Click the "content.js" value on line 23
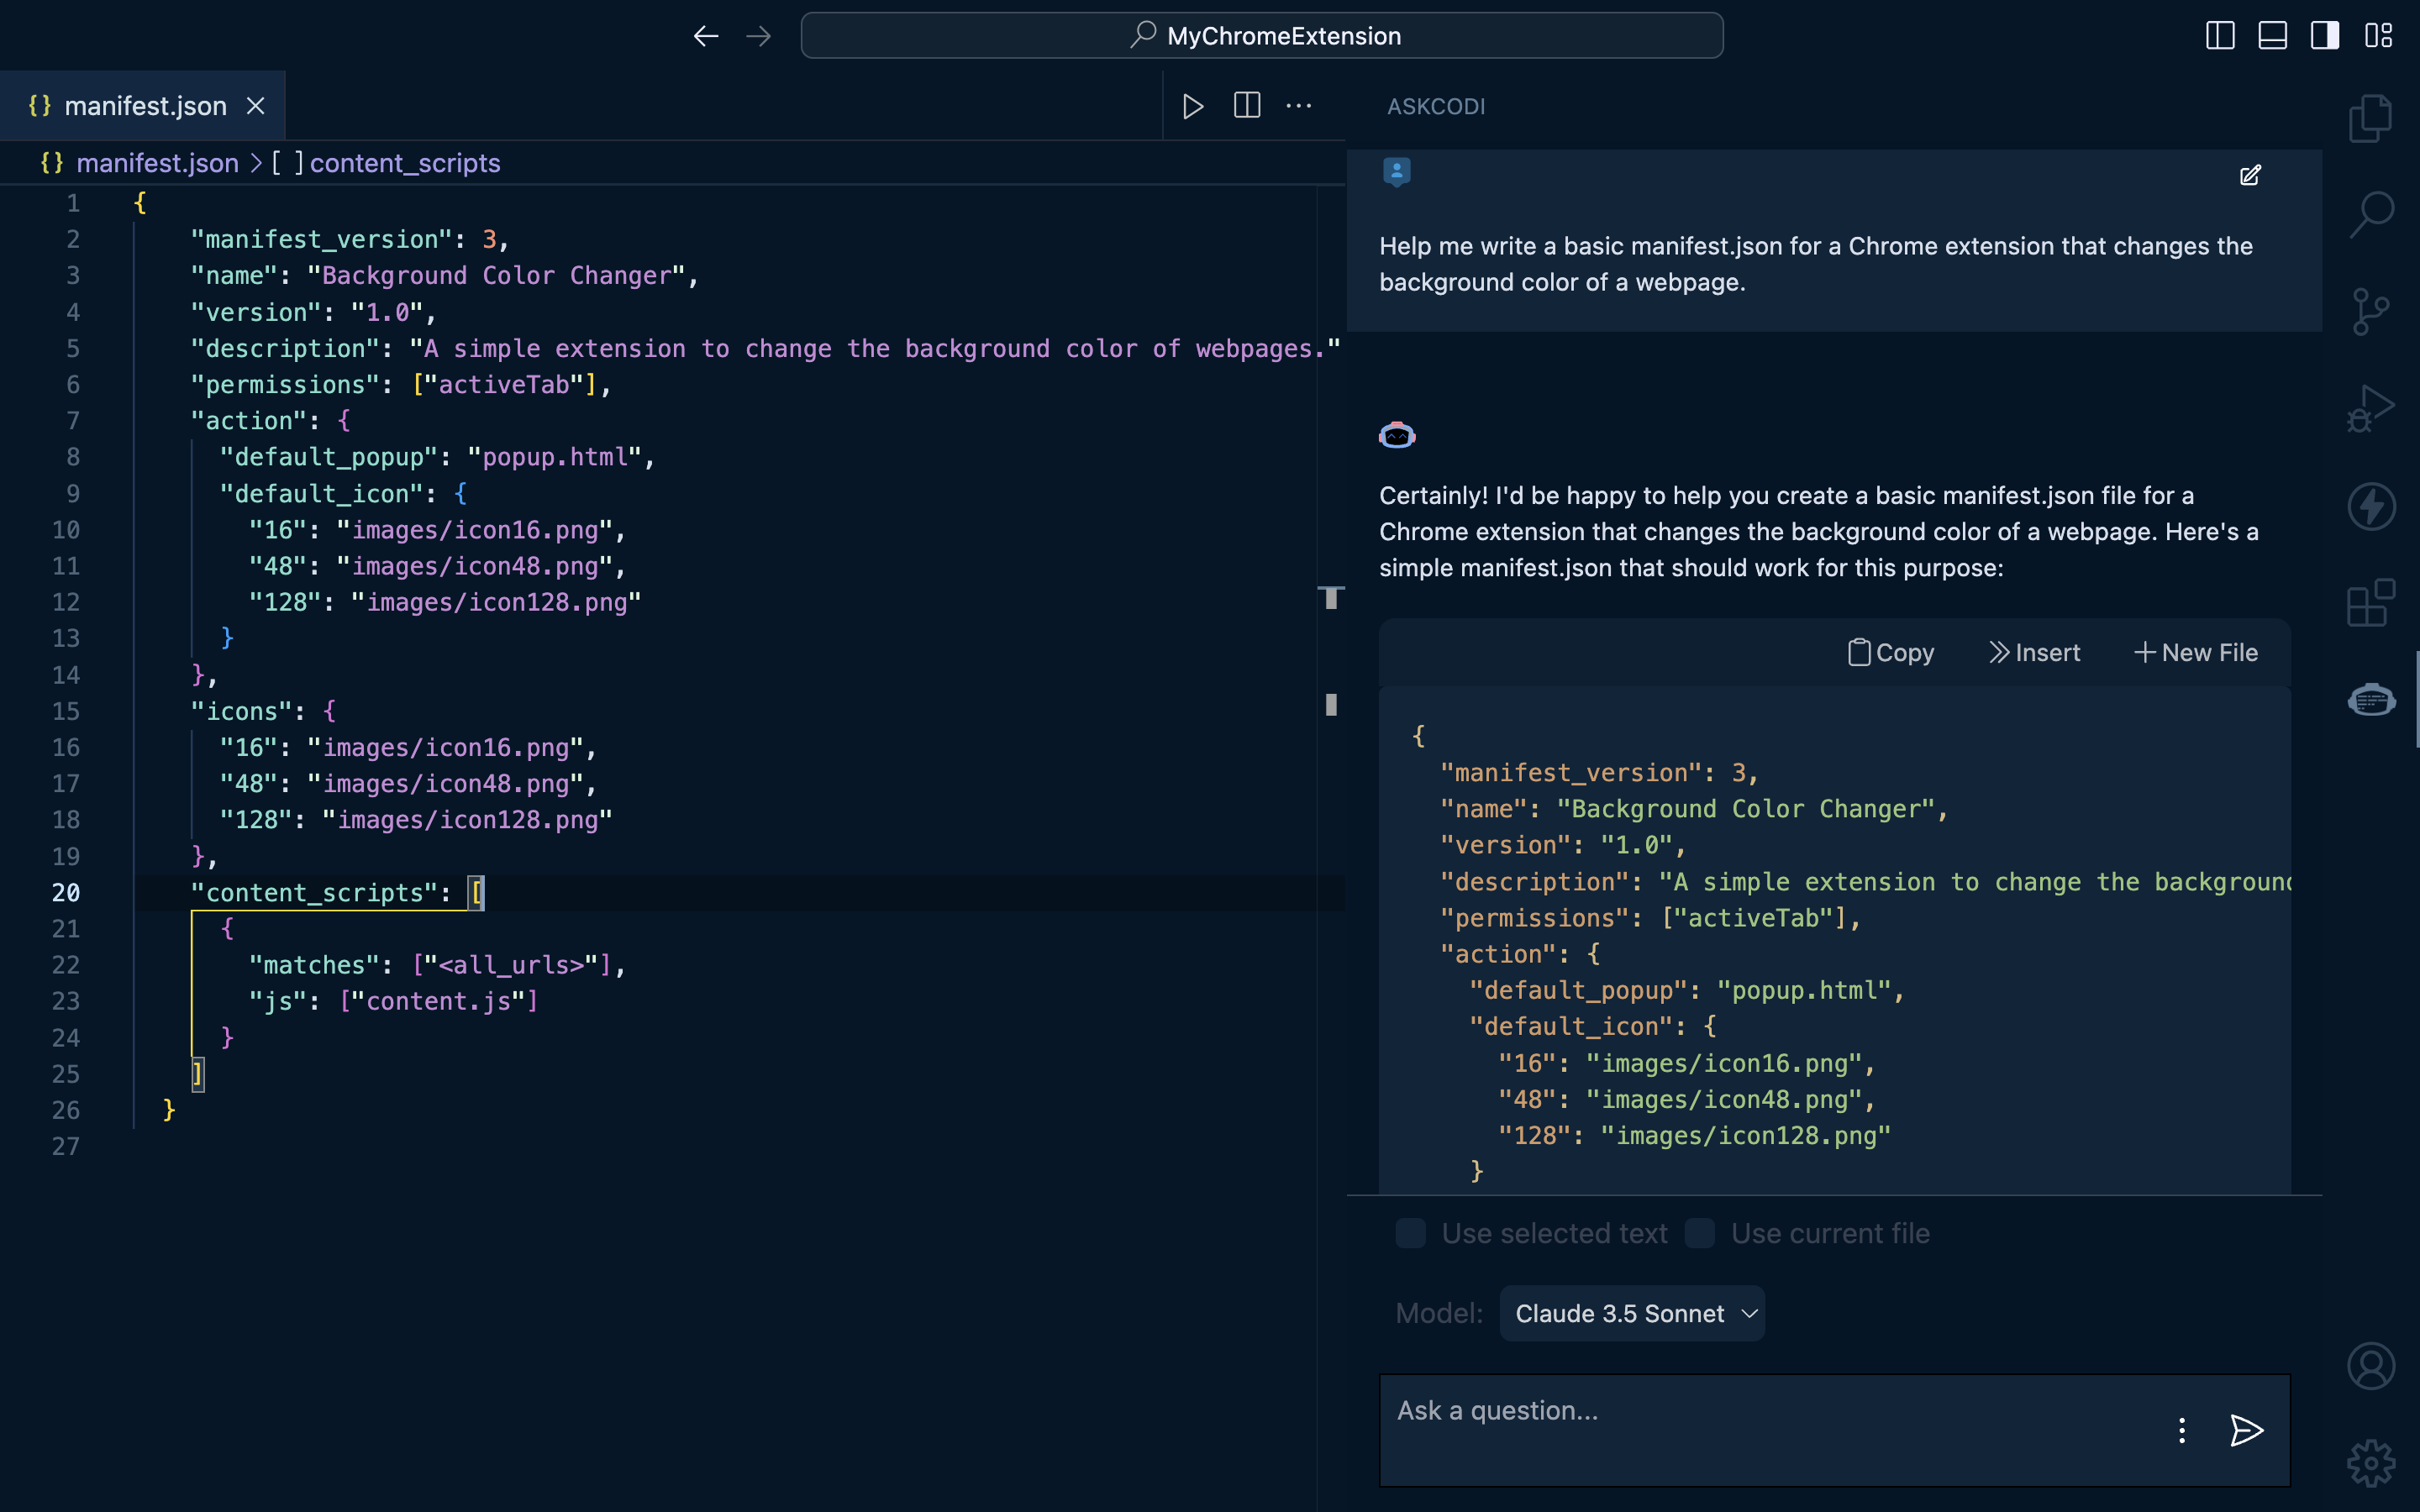Screen dimensions: 2420x1512 (438, 1001)
